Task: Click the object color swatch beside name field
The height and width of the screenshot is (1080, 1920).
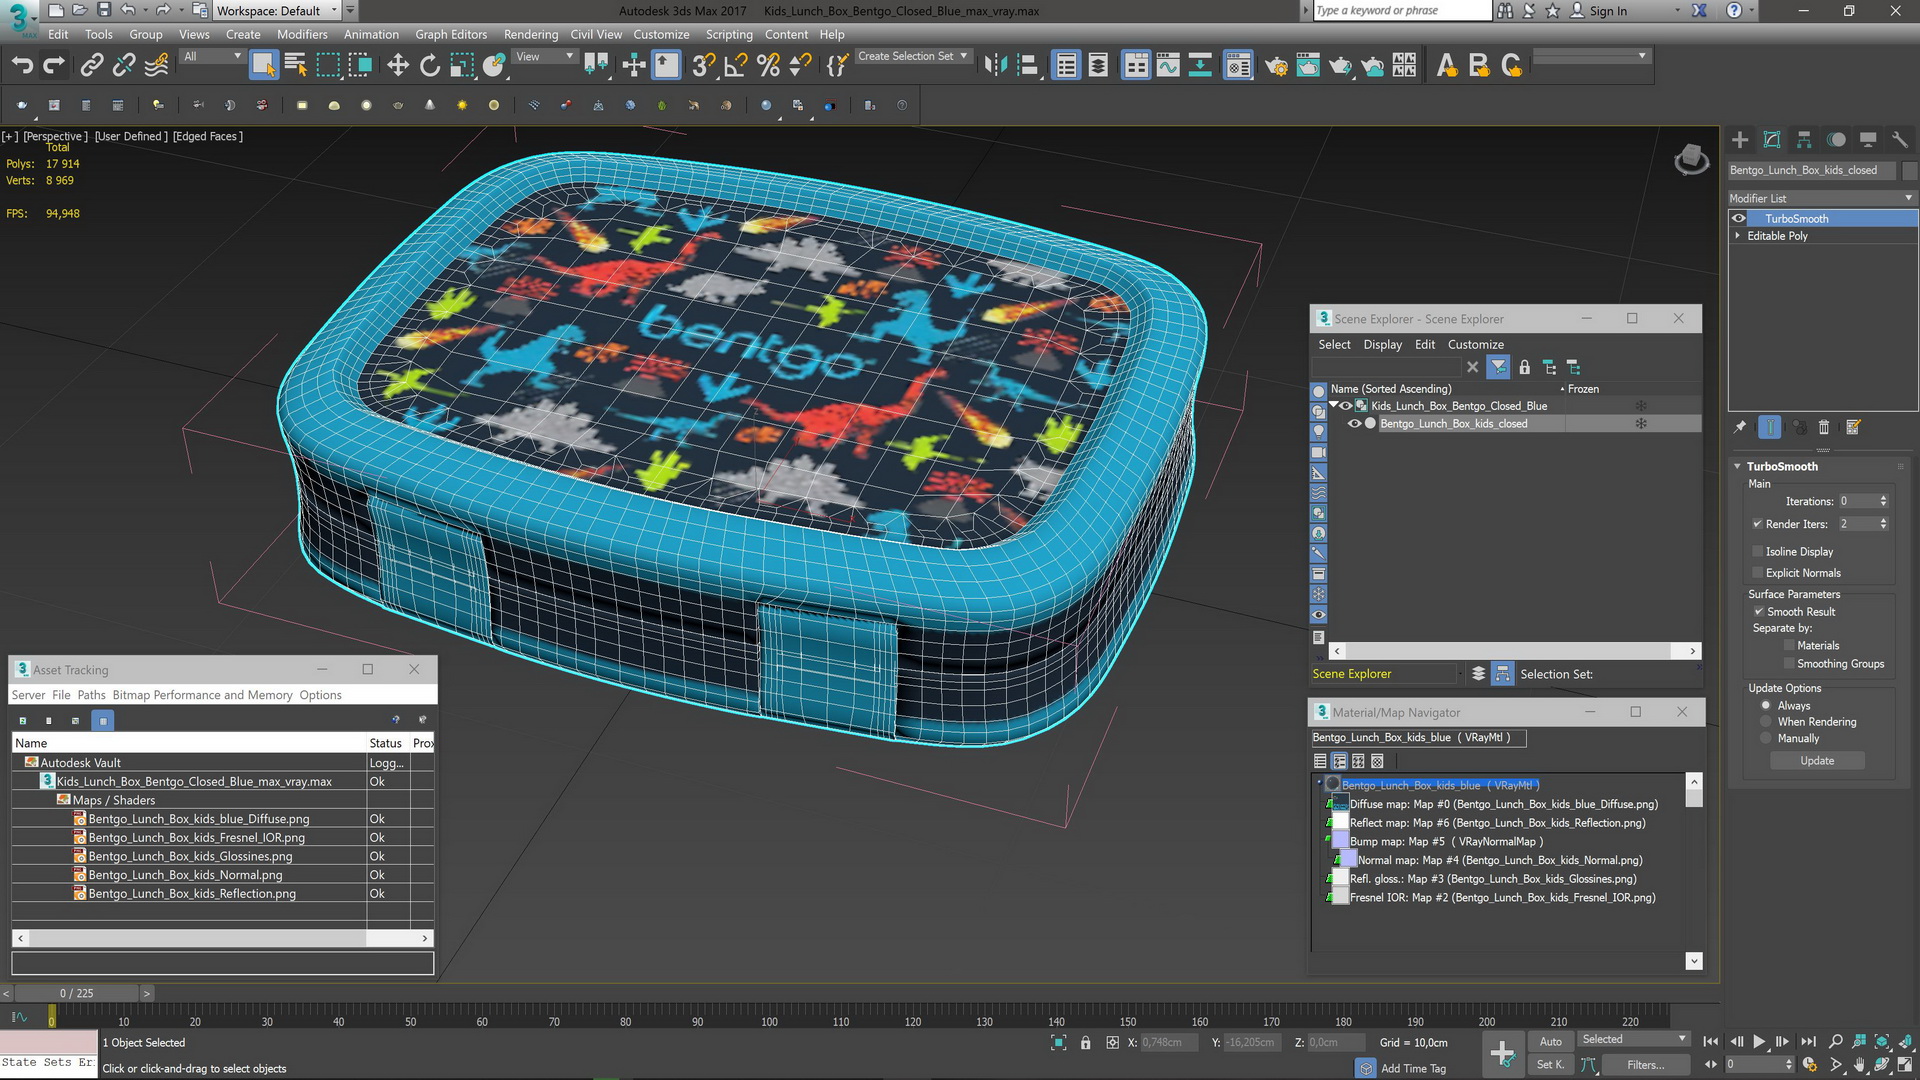Action: point(1910,170)
